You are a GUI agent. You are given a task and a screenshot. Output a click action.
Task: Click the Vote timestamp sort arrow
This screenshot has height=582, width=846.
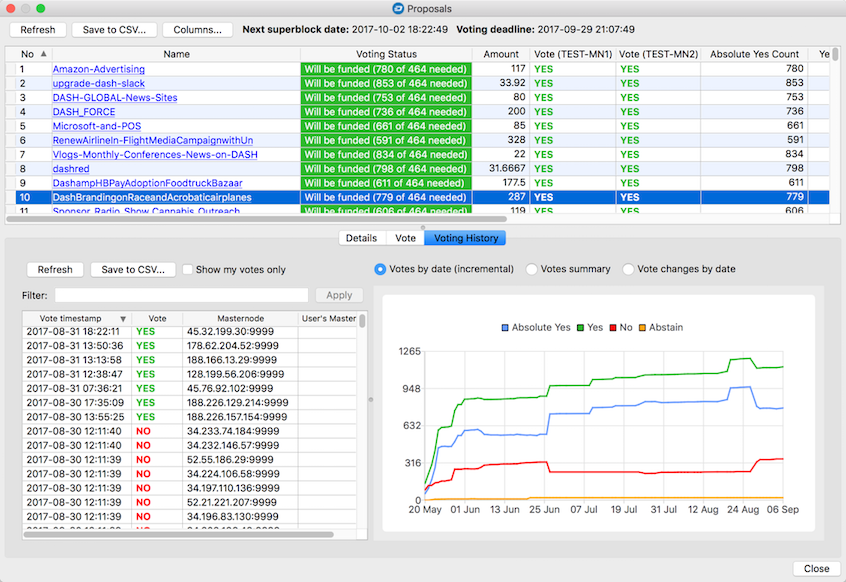(123, 319)
